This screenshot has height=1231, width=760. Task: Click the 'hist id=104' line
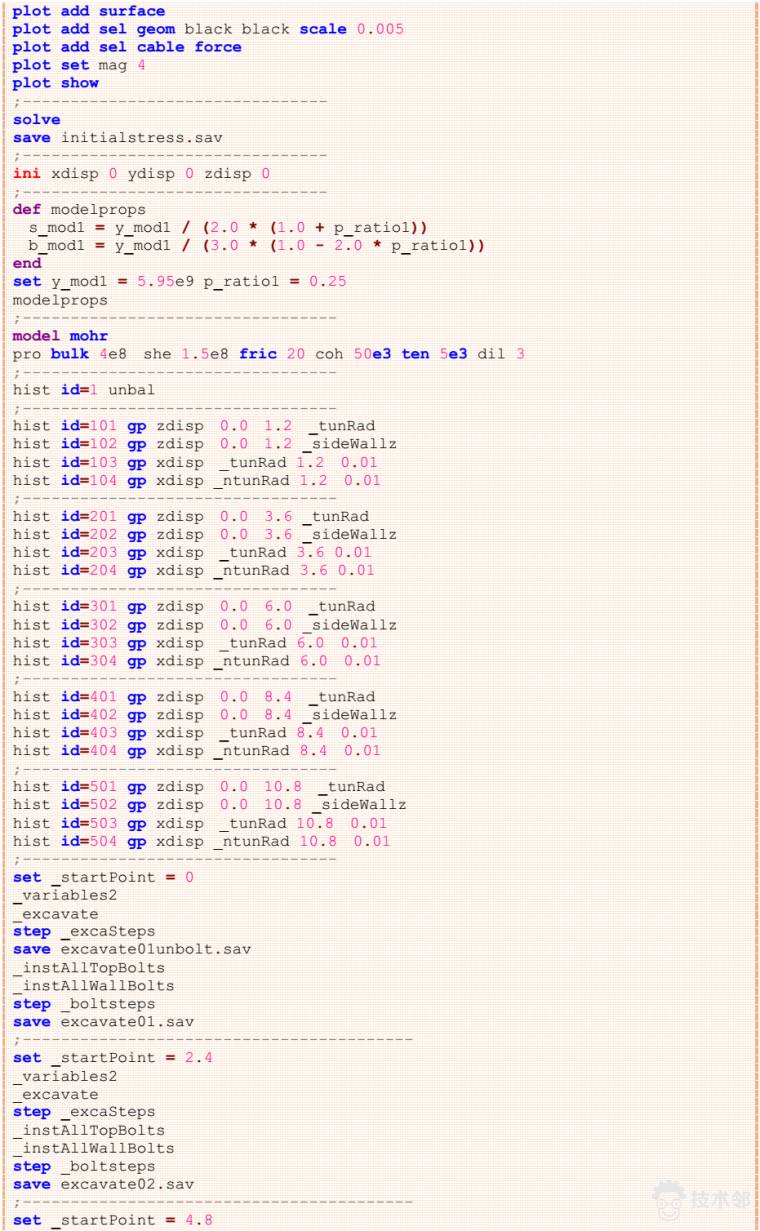(197, 480)
